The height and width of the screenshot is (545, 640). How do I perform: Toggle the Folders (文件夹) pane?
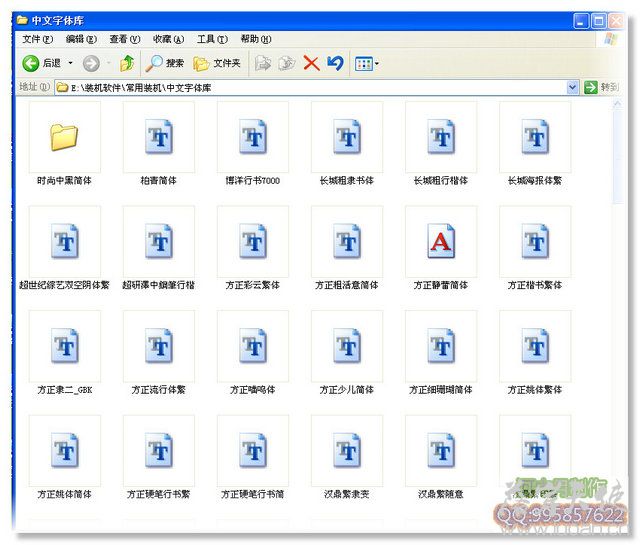pyautogui.click(x=217, y=63)
